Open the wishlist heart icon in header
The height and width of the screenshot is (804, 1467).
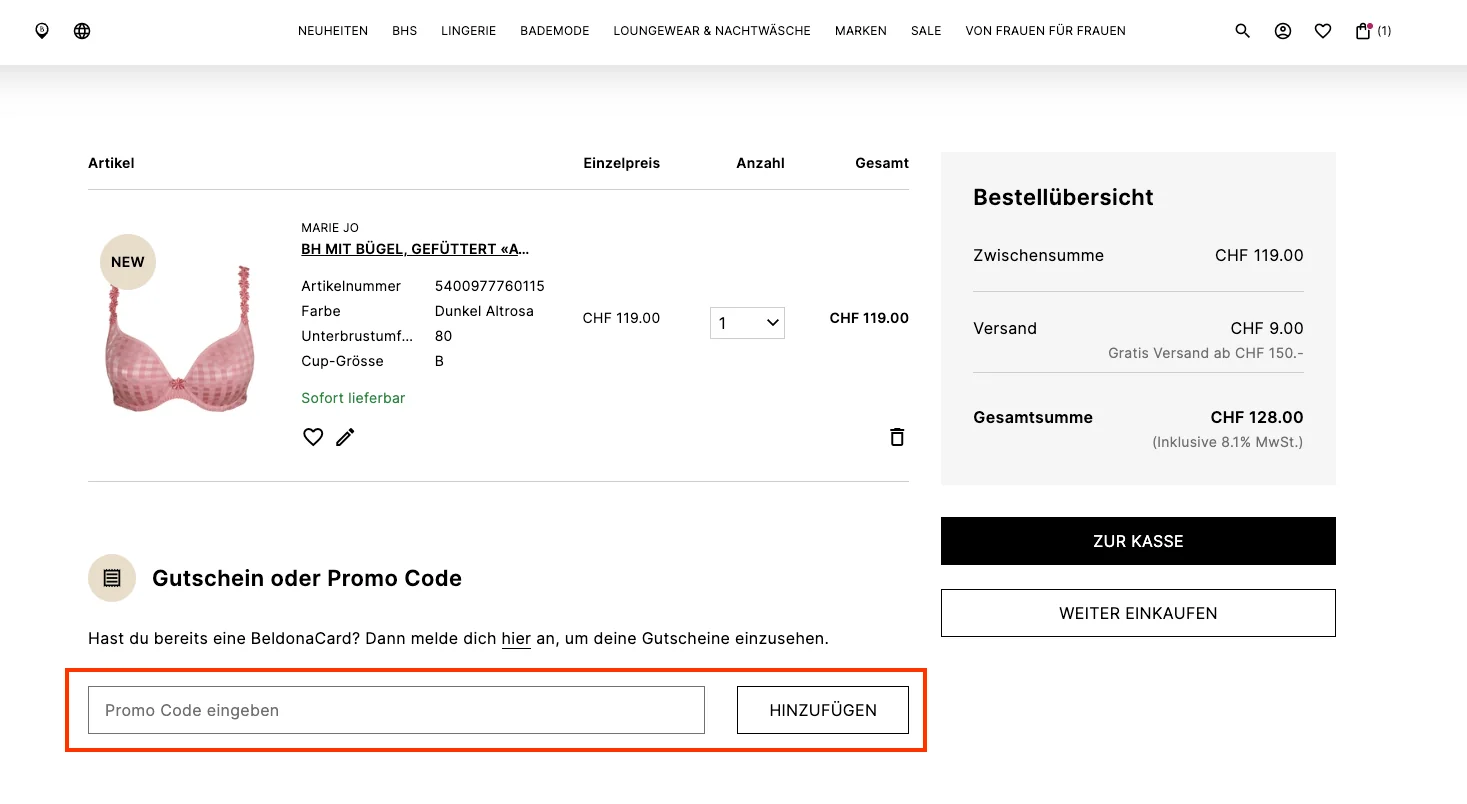click(x=1322, y=31)
